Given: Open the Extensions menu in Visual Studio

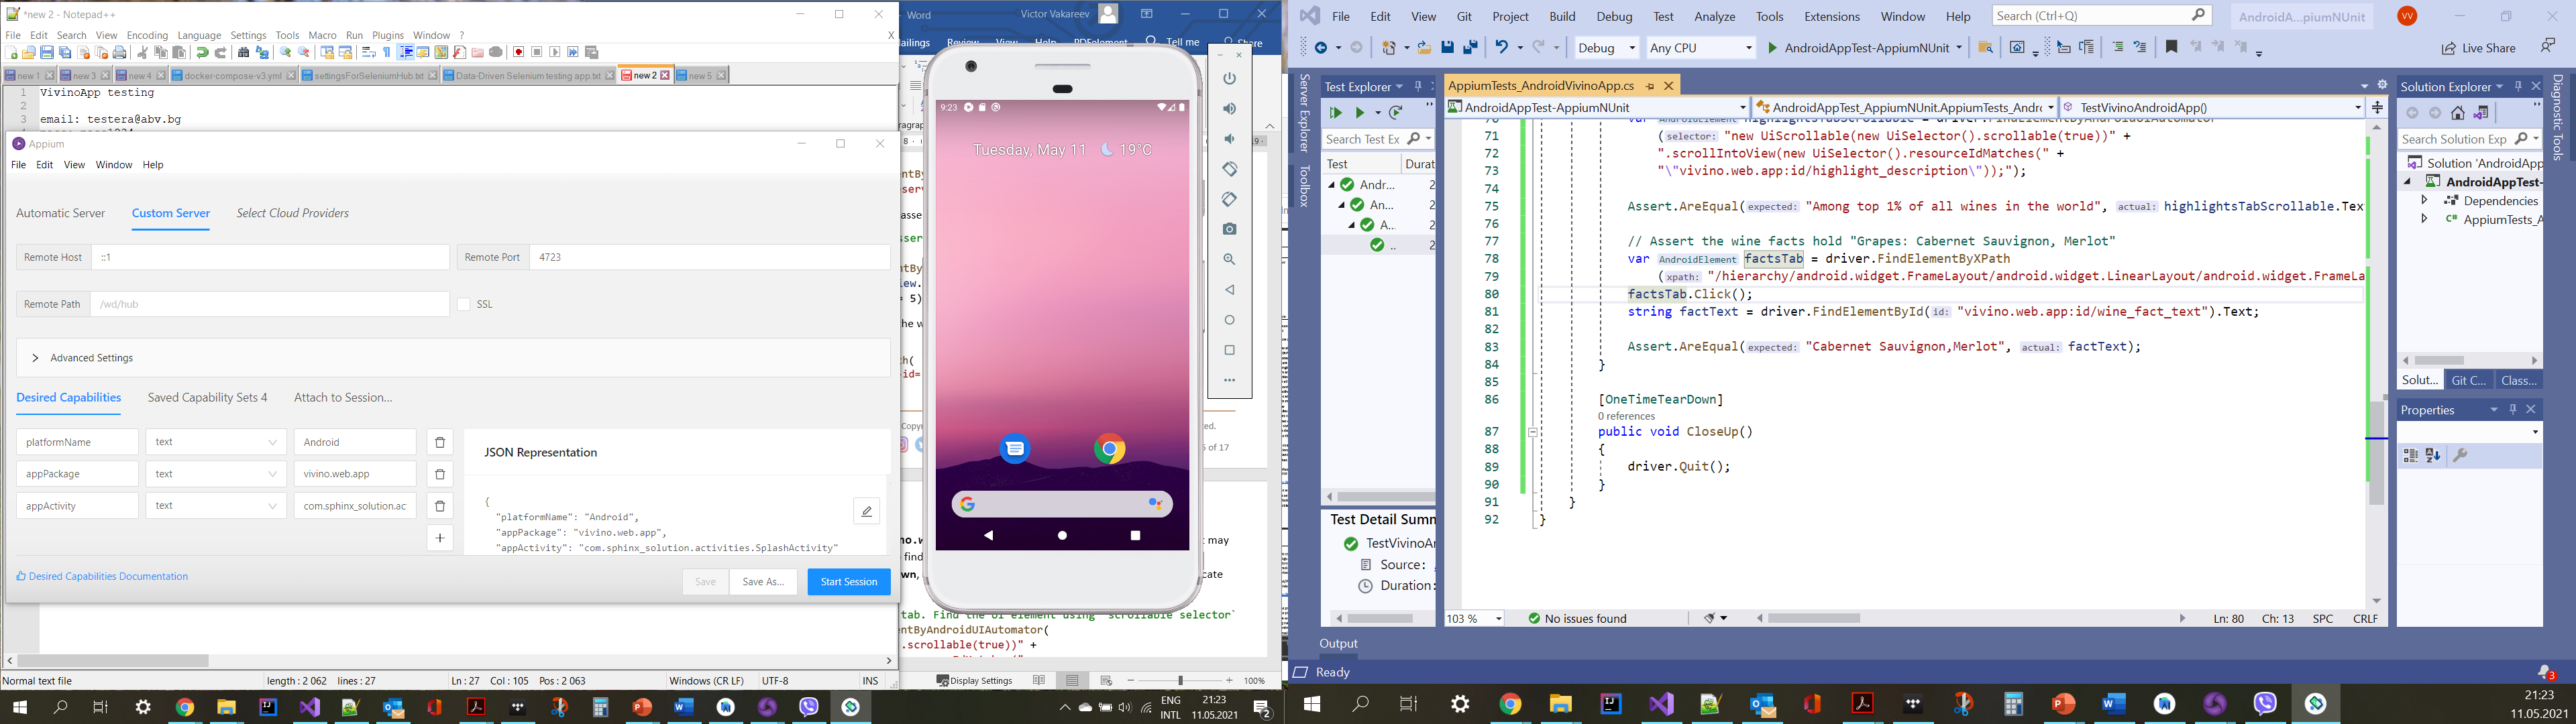Looking at the screenshot, I should click(1832, 17).
